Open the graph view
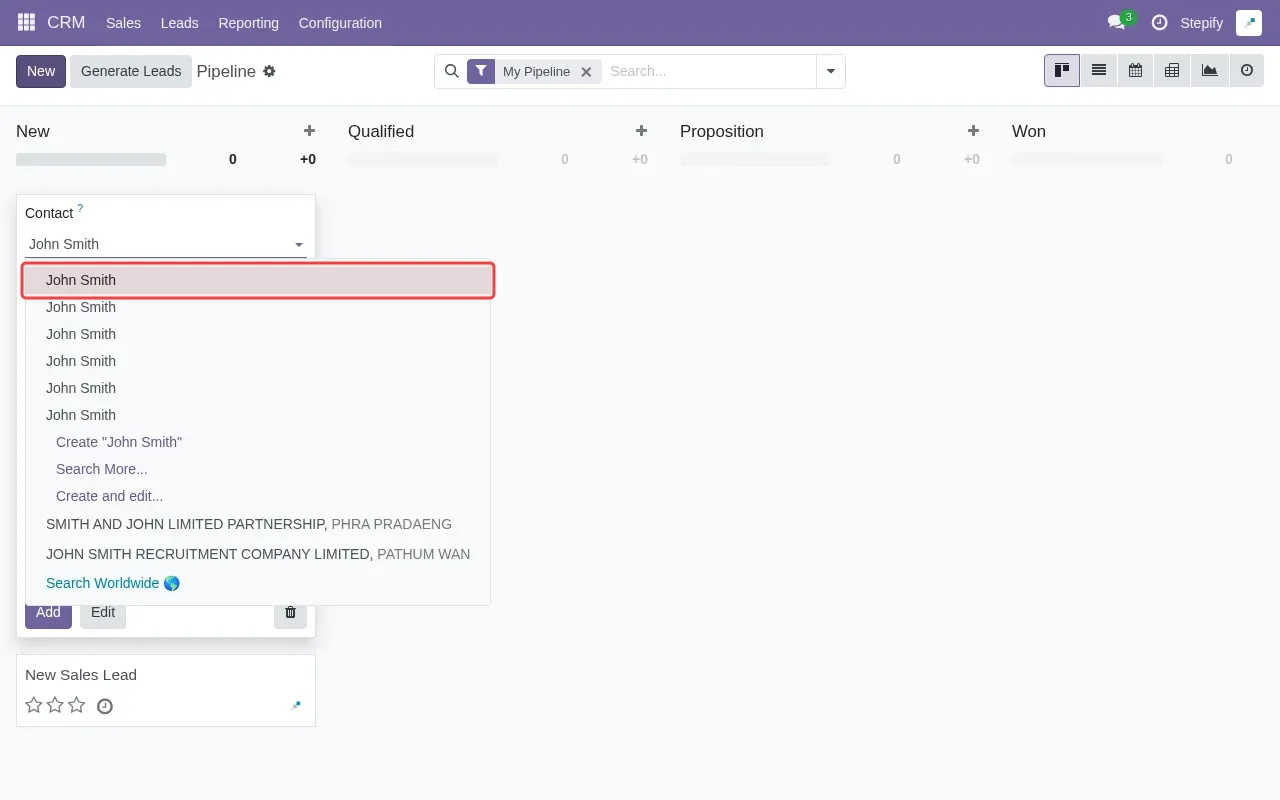 (1208, 70)
